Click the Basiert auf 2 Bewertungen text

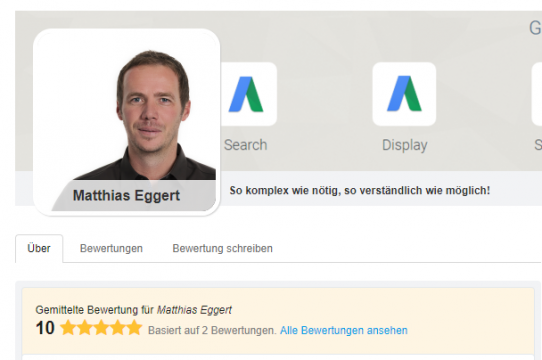(x=212, y=331)
